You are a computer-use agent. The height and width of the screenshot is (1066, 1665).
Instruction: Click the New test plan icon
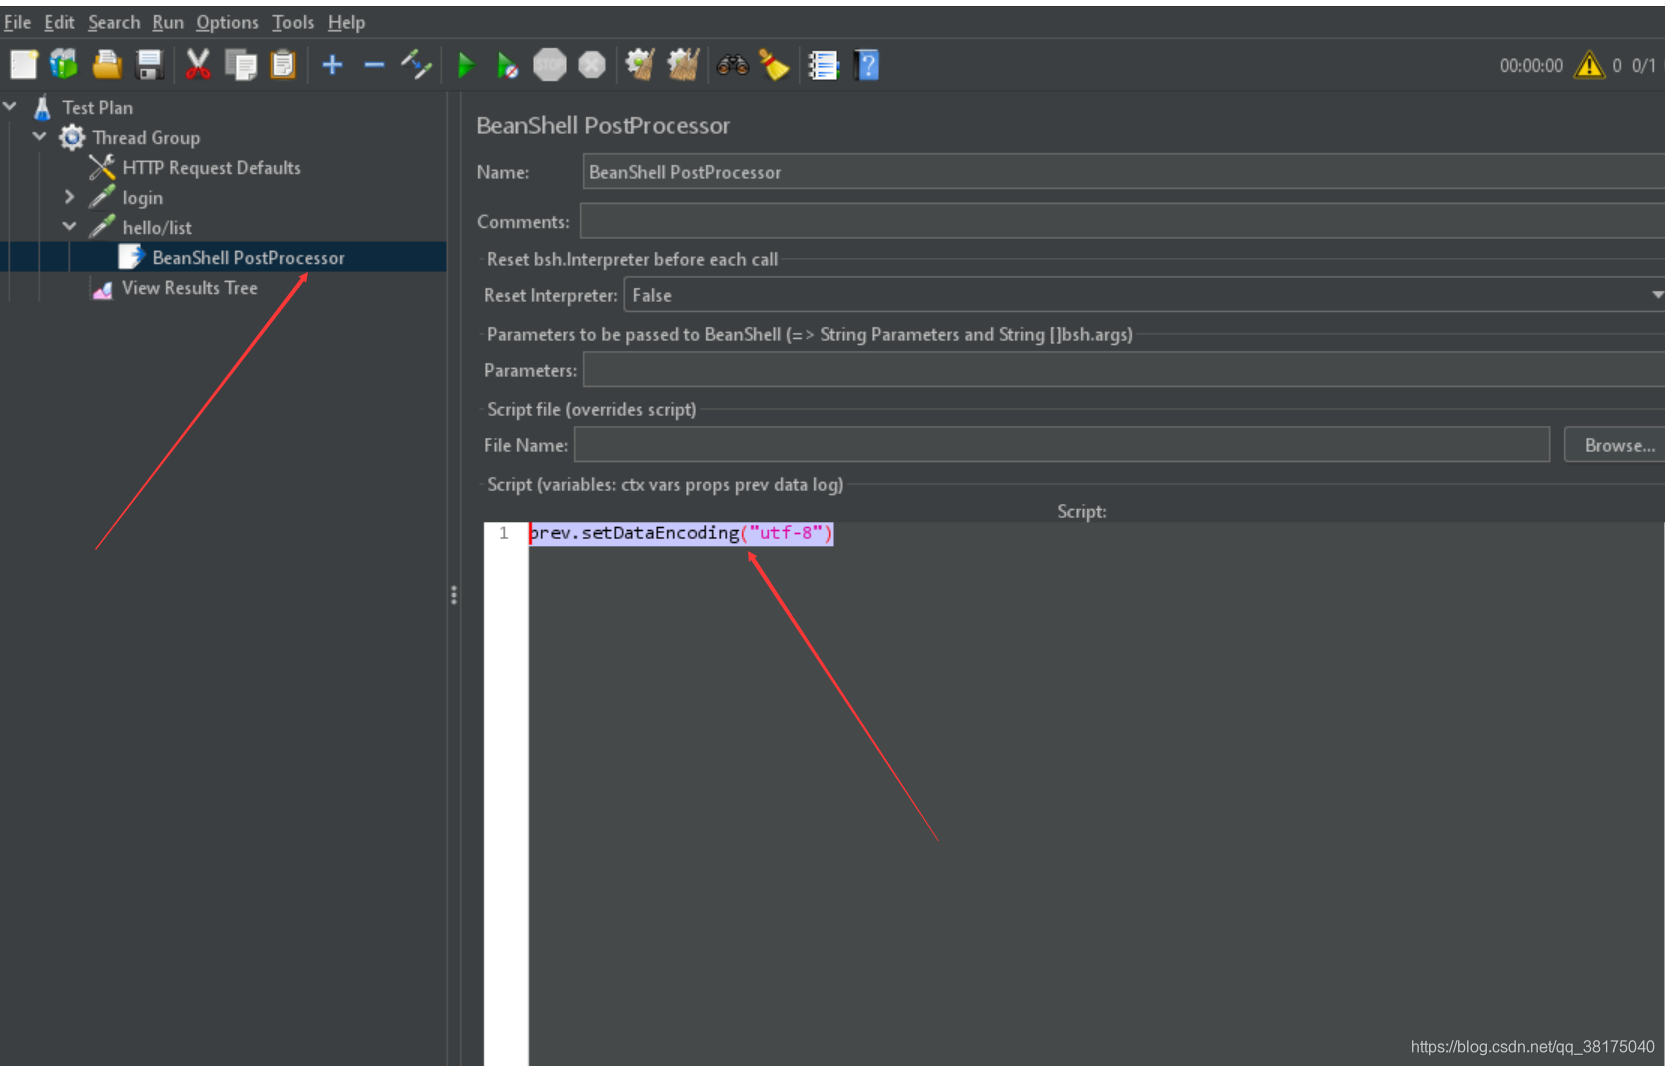pyautogui.click(x=24, y=65)
